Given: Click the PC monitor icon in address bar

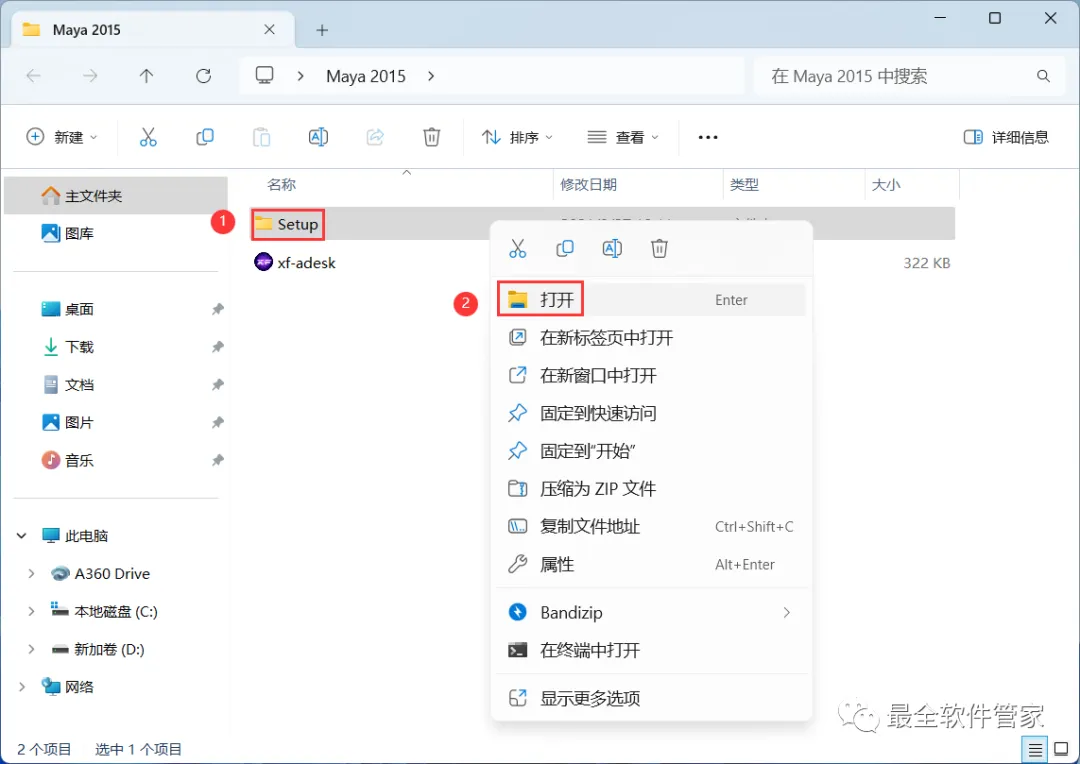Looking at the screenshot, I should point(264,75).
